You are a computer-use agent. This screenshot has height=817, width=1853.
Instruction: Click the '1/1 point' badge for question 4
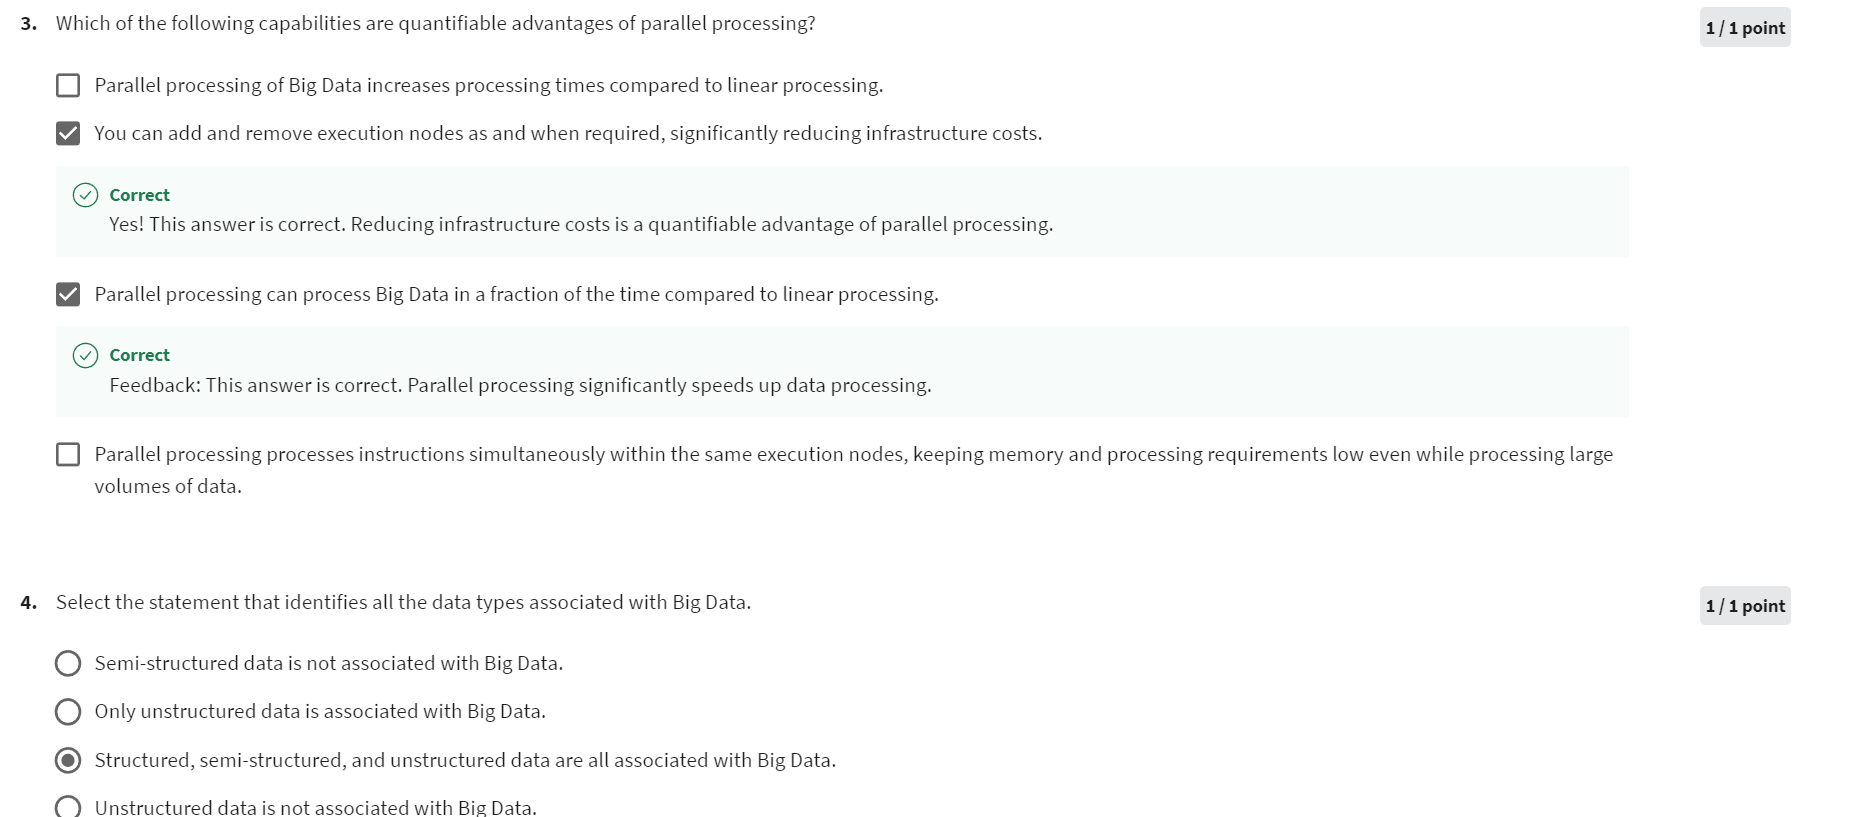[1745, 605]
